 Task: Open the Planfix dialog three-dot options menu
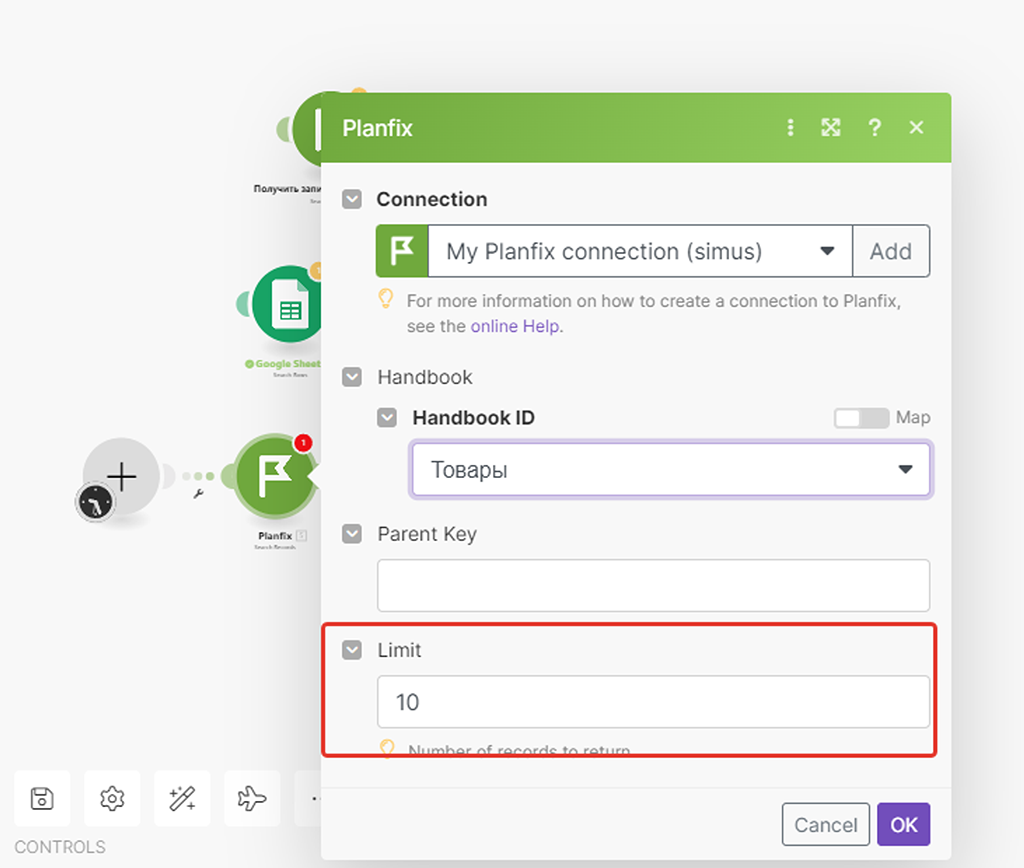(x=790, y=127)
